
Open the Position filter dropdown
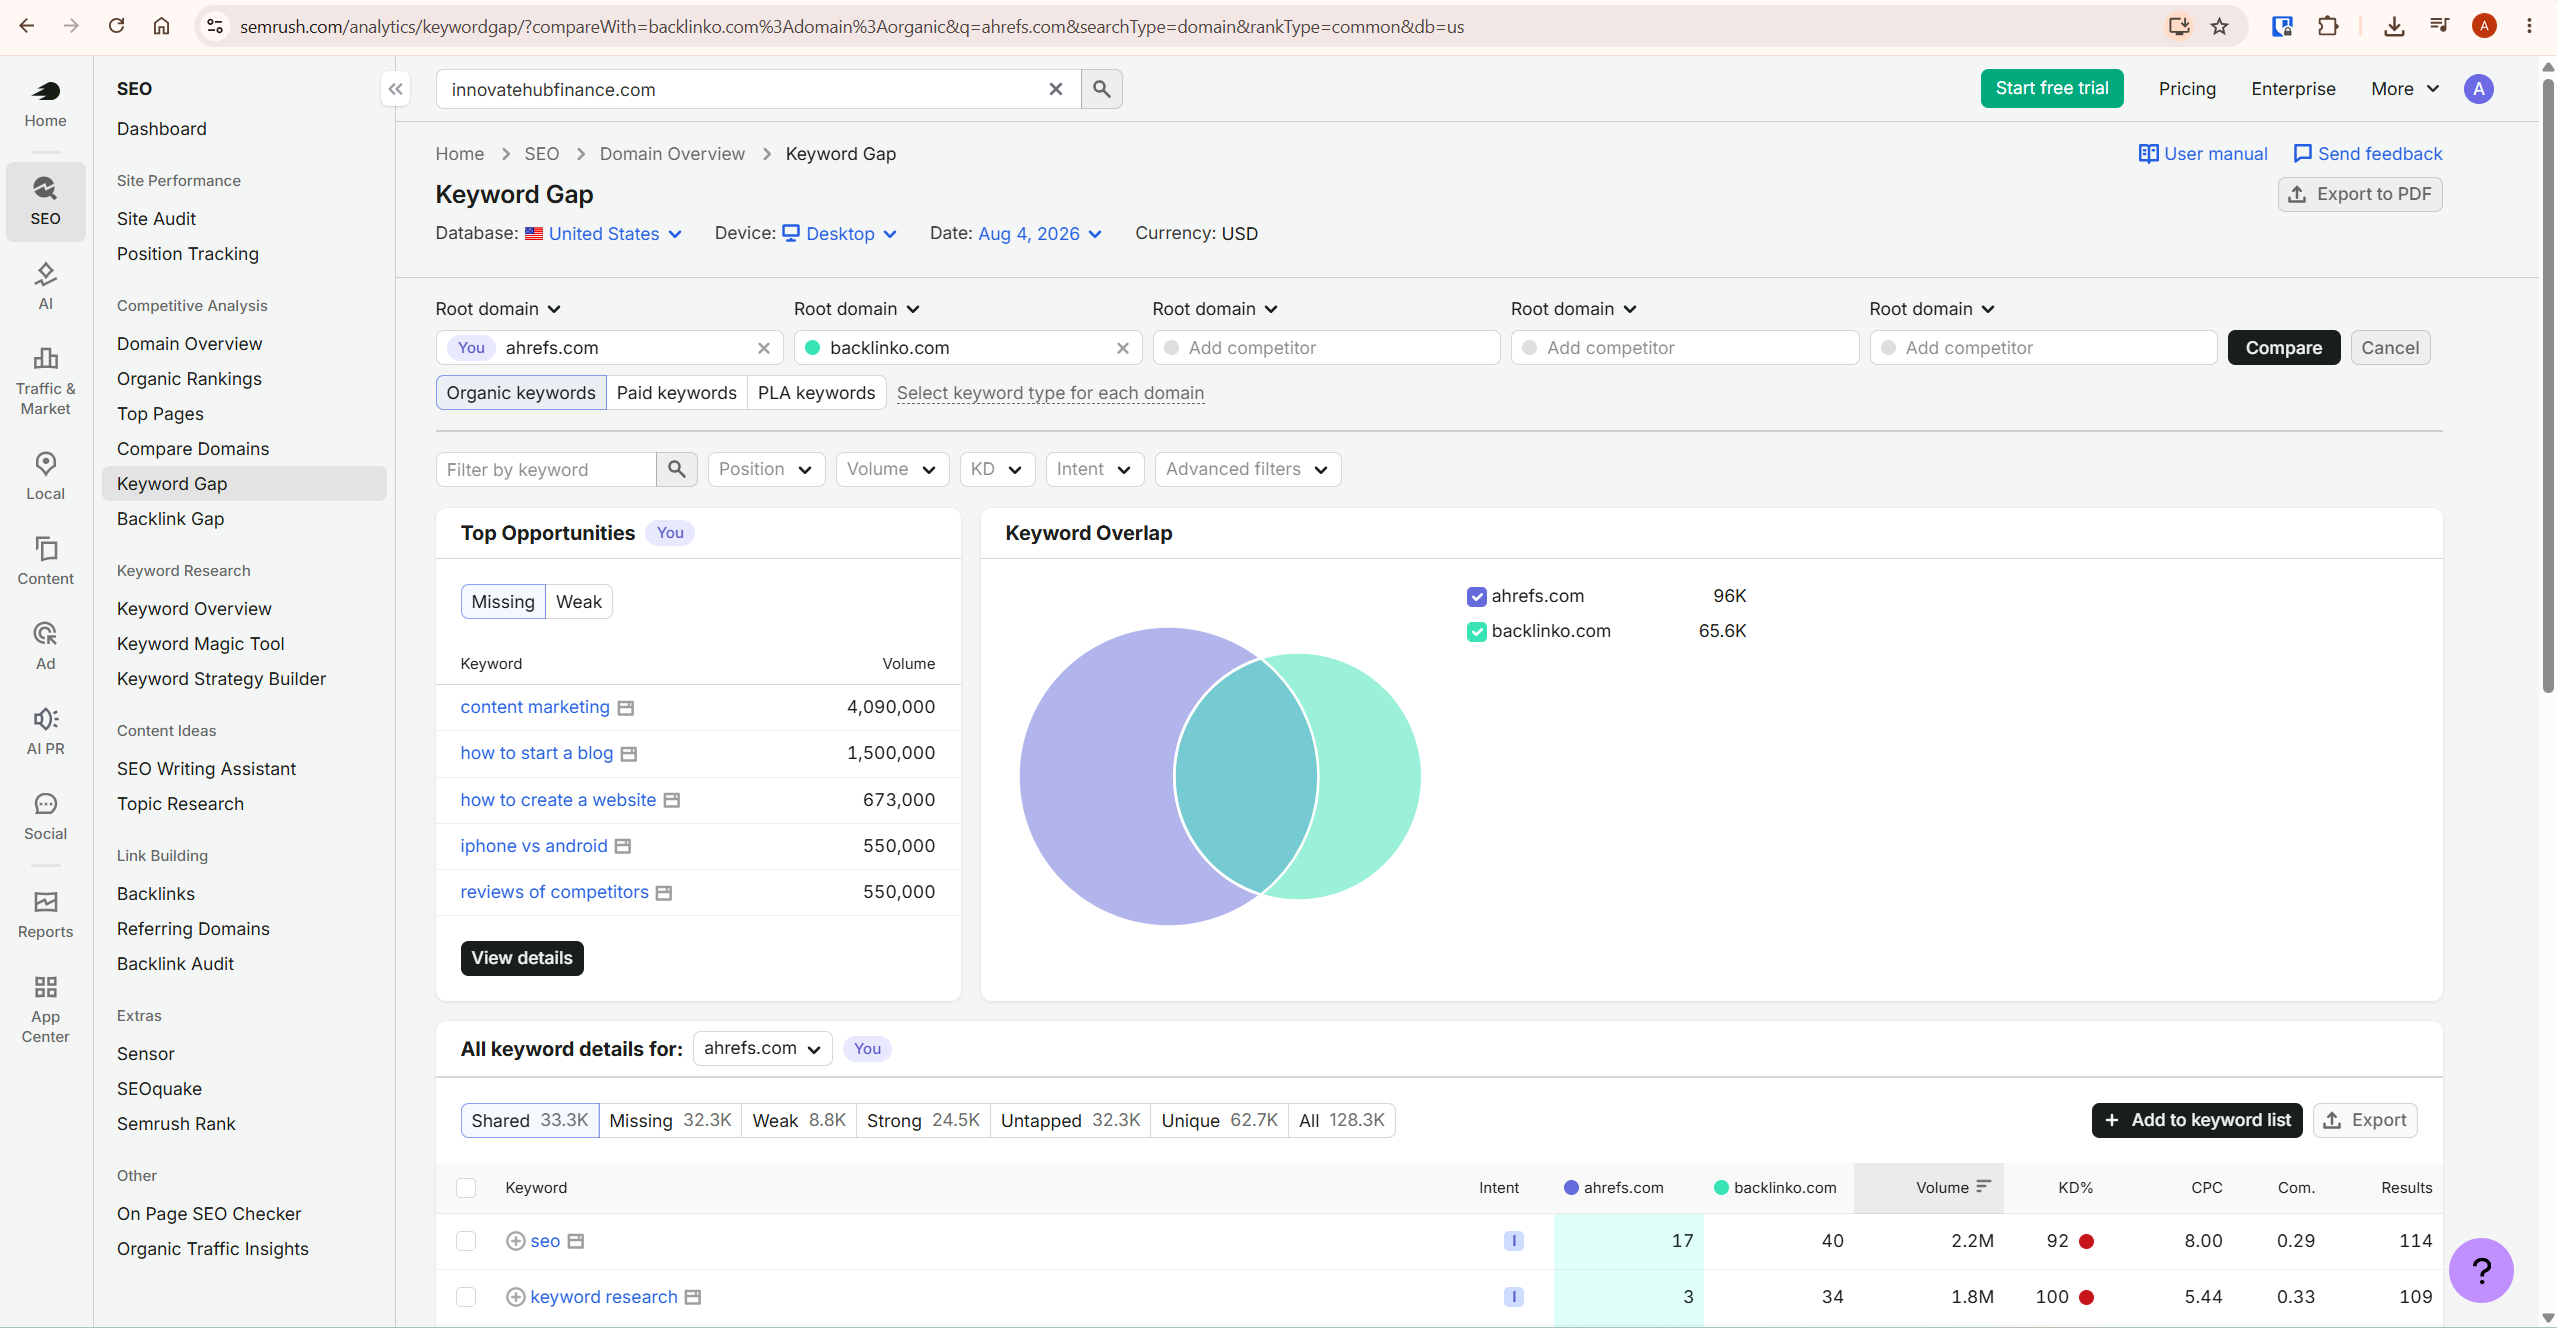click(766, 469)
